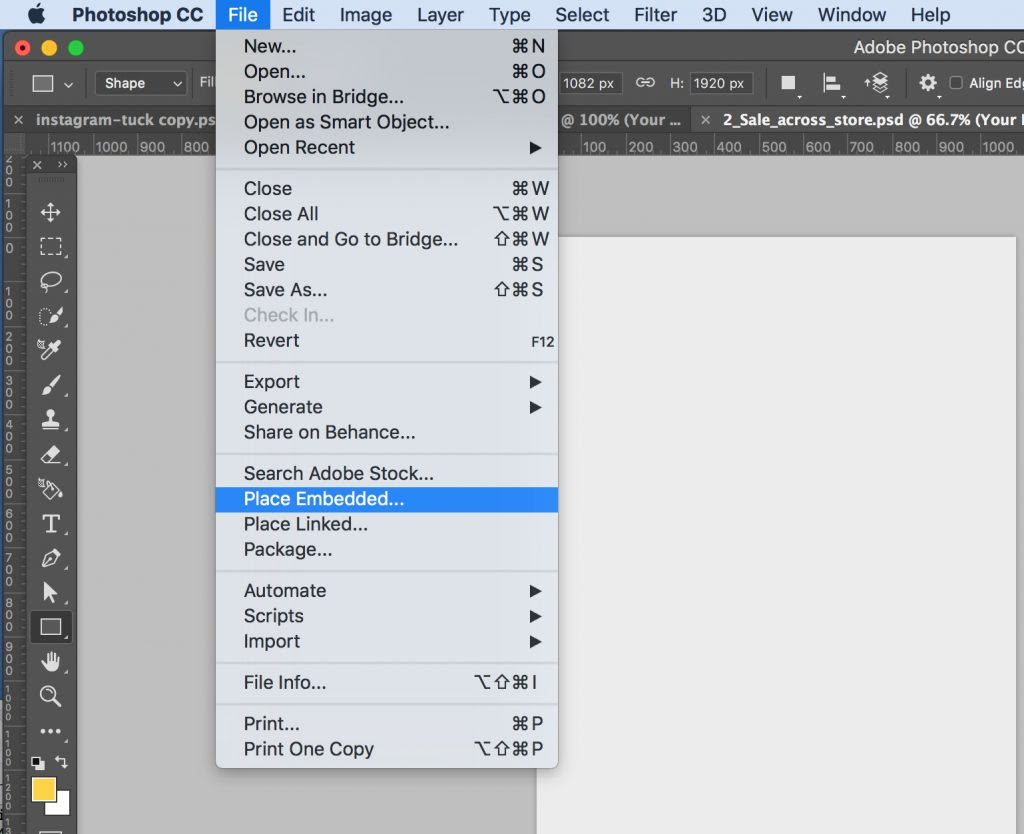Click Search Adobe Stock
The height and width of the screenshot is (834, 1024).
[387, 473]
